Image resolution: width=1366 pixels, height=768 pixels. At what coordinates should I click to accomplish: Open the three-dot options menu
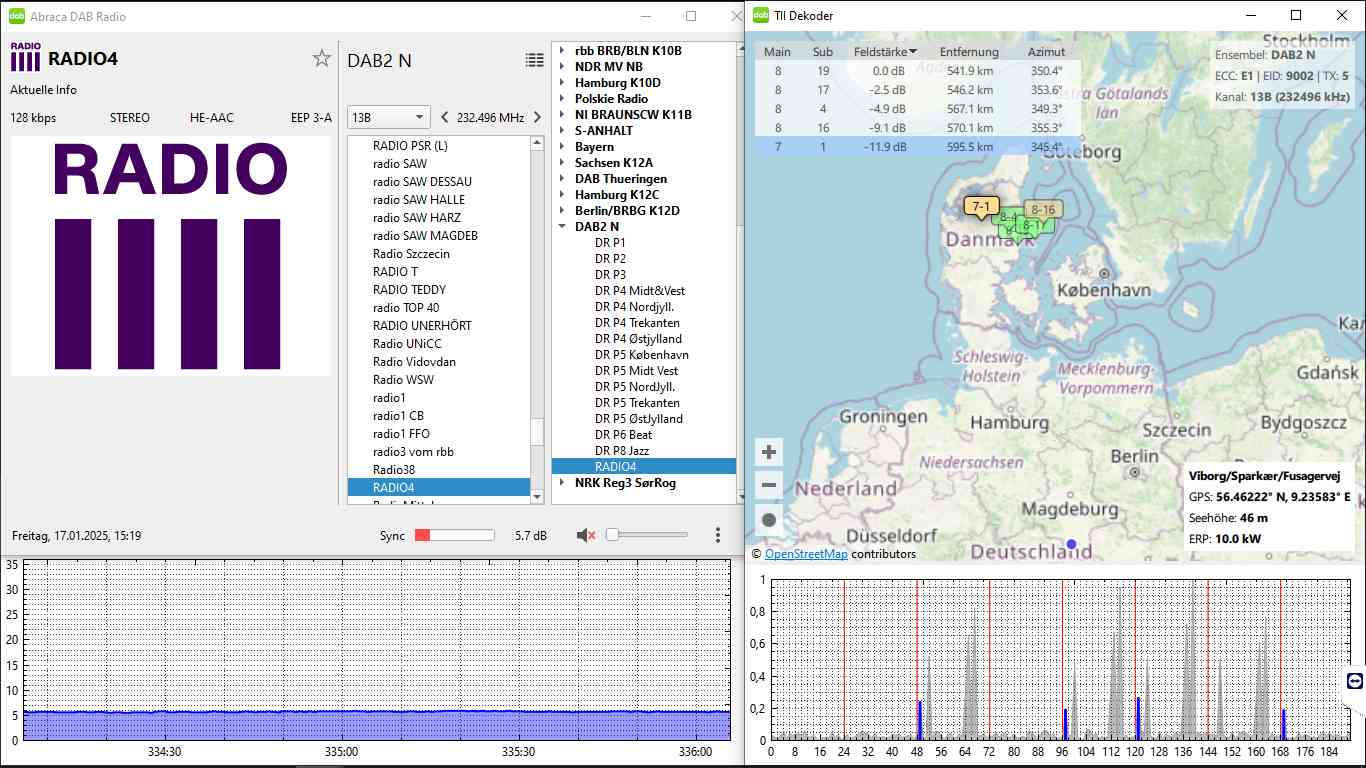pos(718,536)
